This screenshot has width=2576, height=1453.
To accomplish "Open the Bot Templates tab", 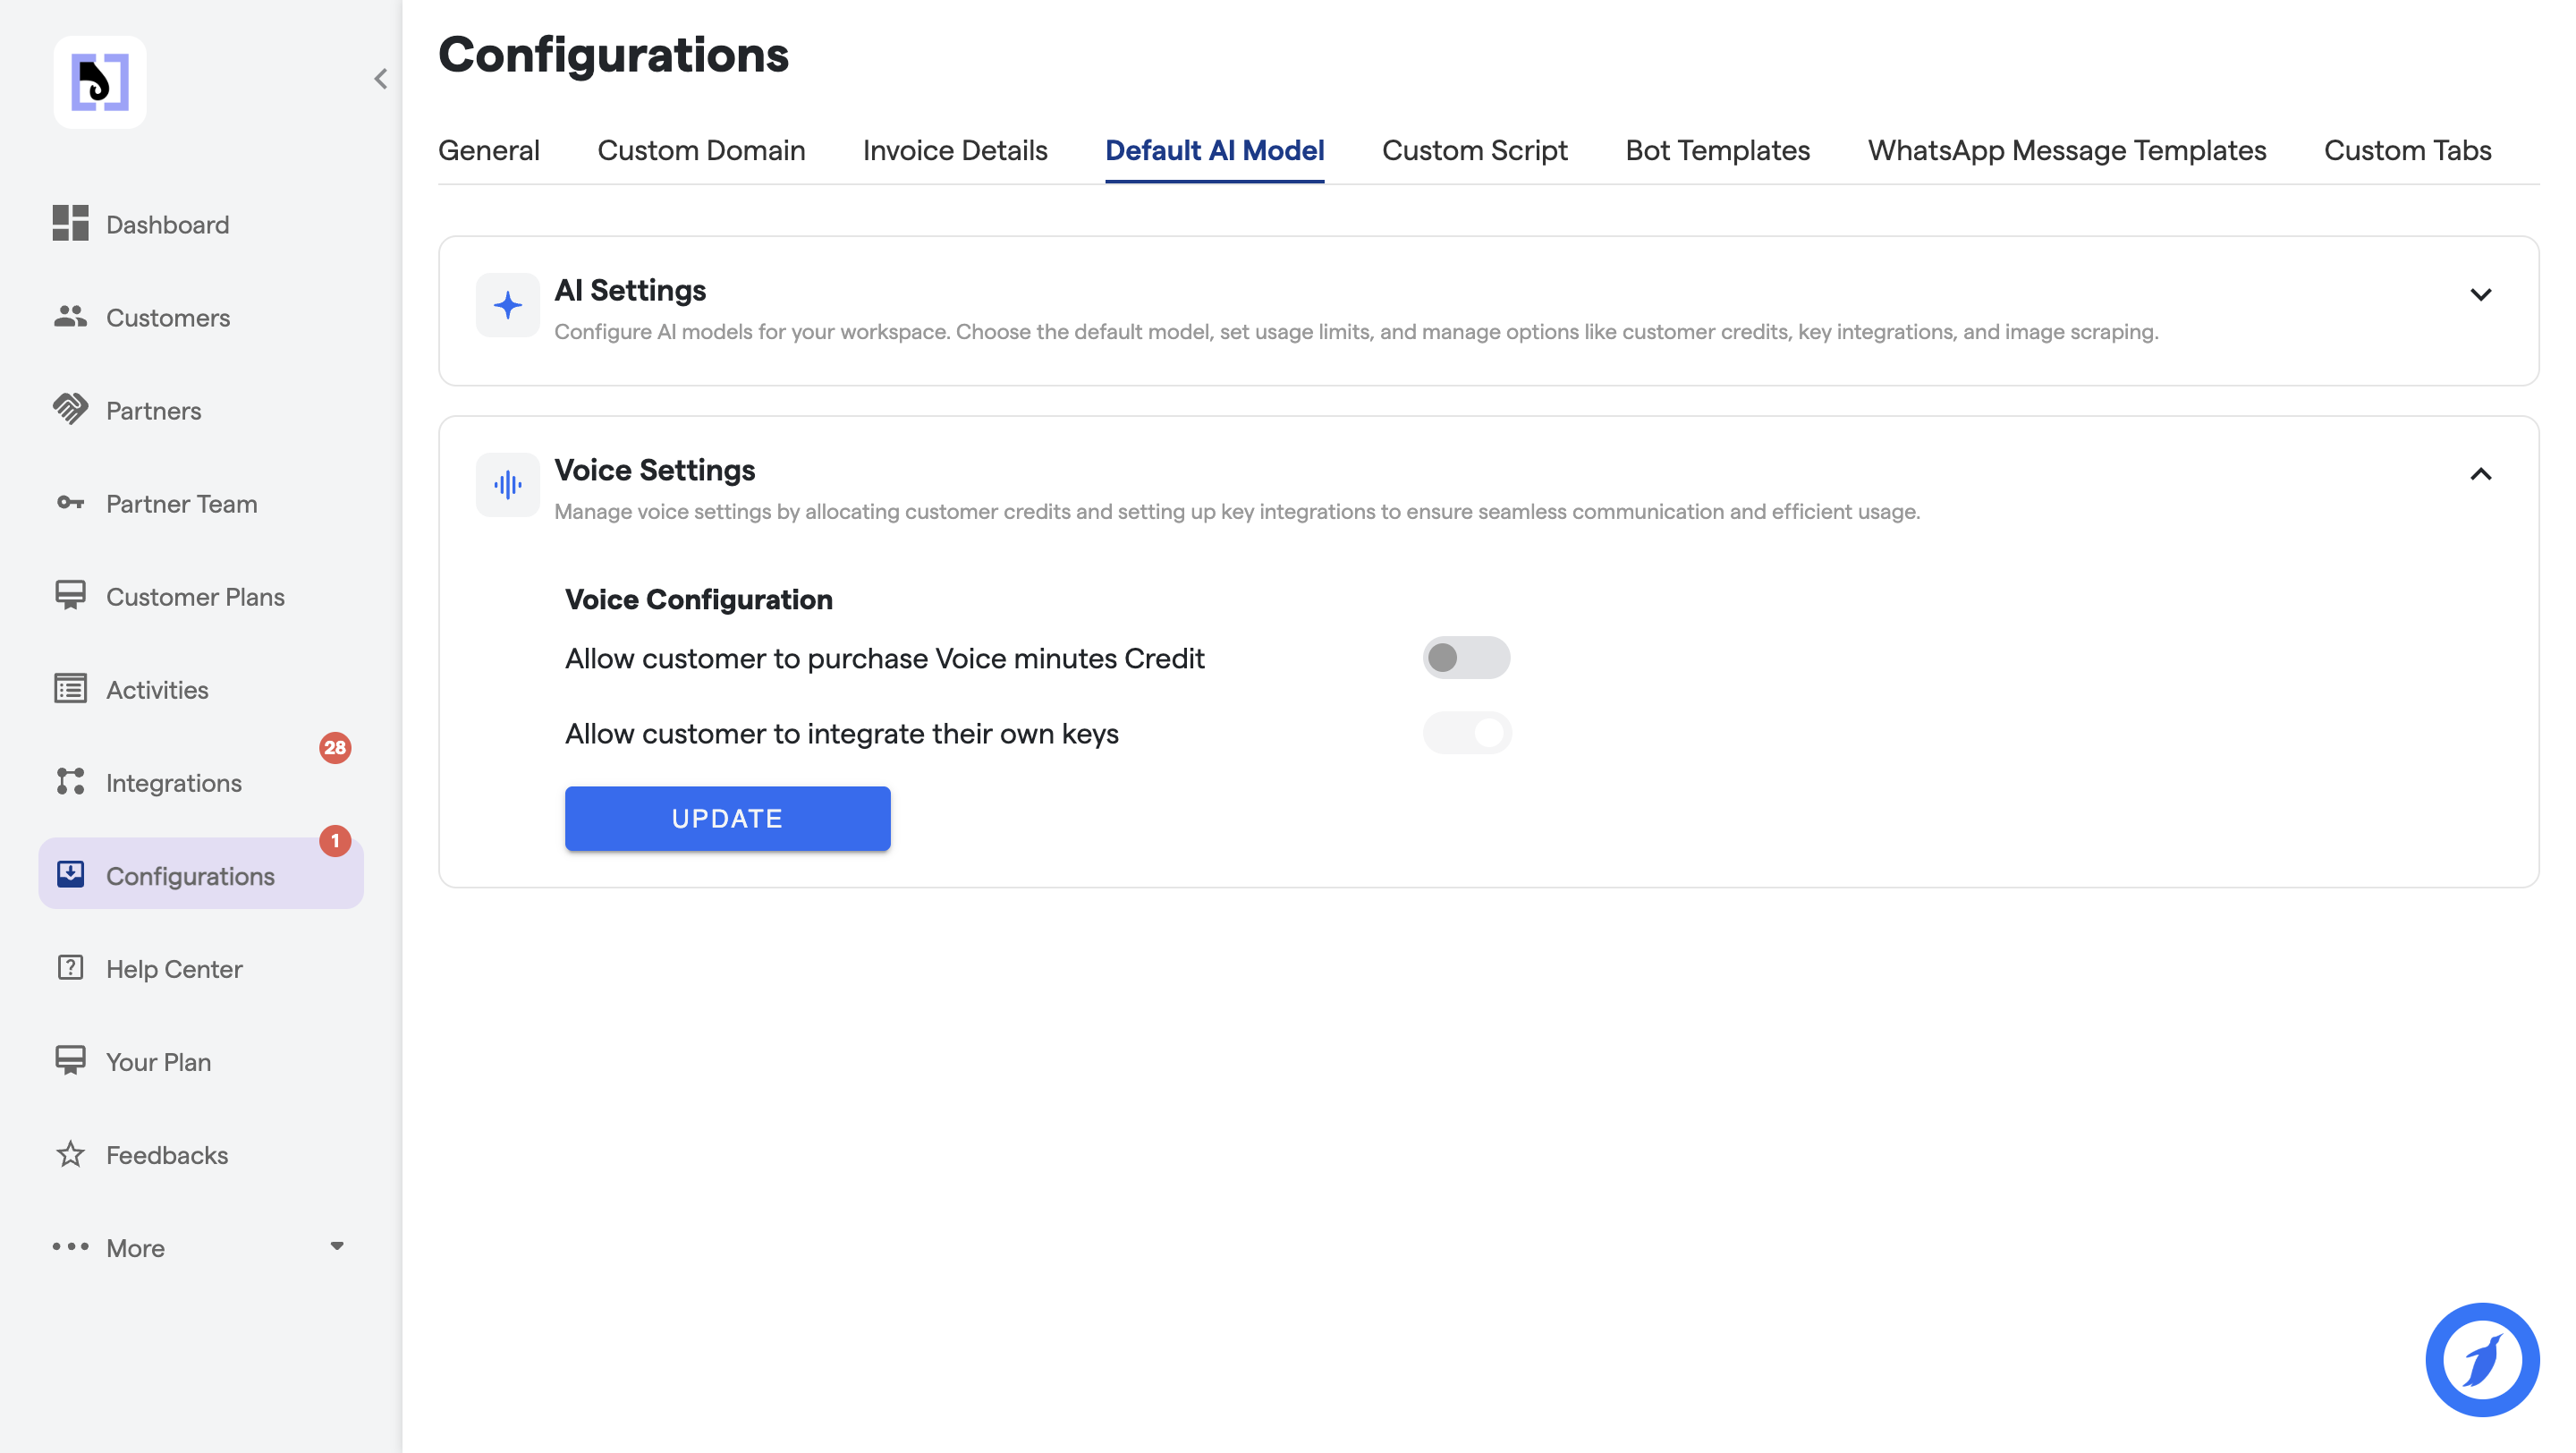I will 1717,150.
